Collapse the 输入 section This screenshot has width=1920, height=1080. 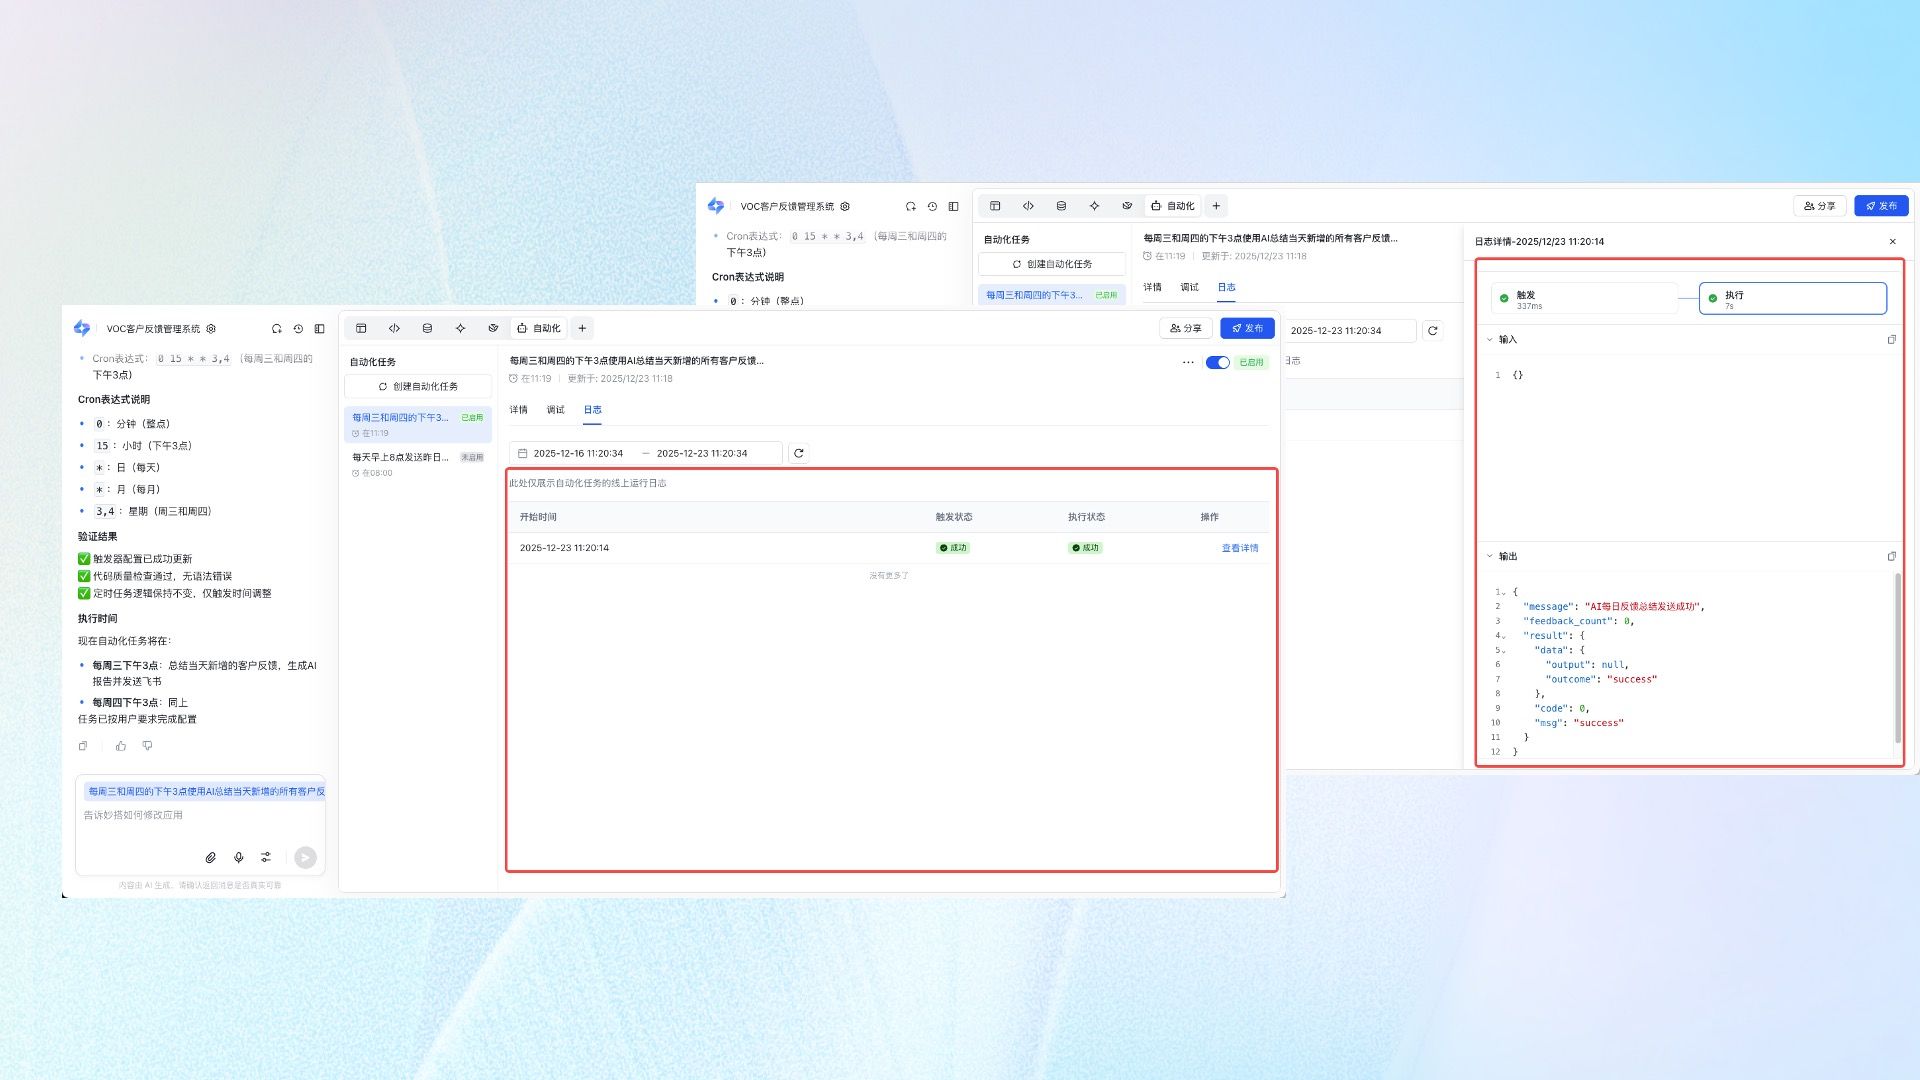tap(1489, 339)
